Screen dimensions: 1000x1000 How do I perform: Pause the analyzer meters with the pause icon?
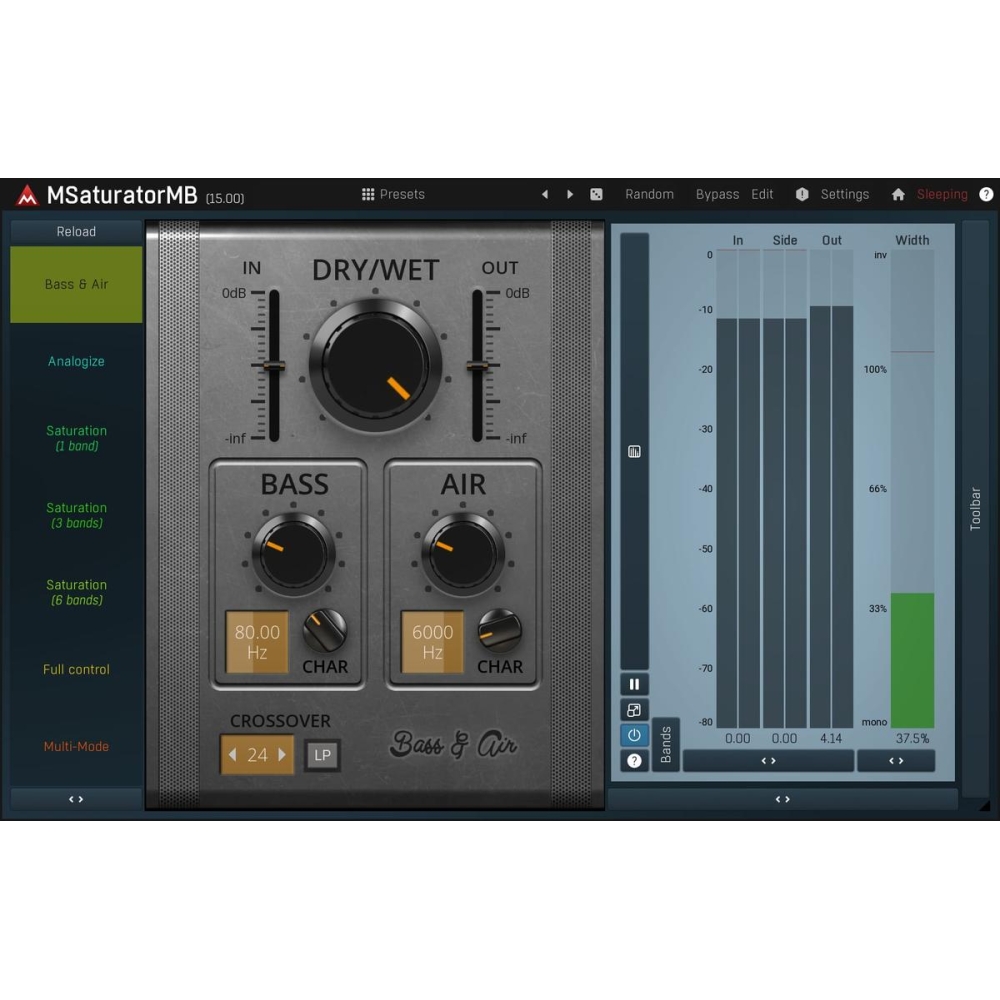tap(634, 683)
